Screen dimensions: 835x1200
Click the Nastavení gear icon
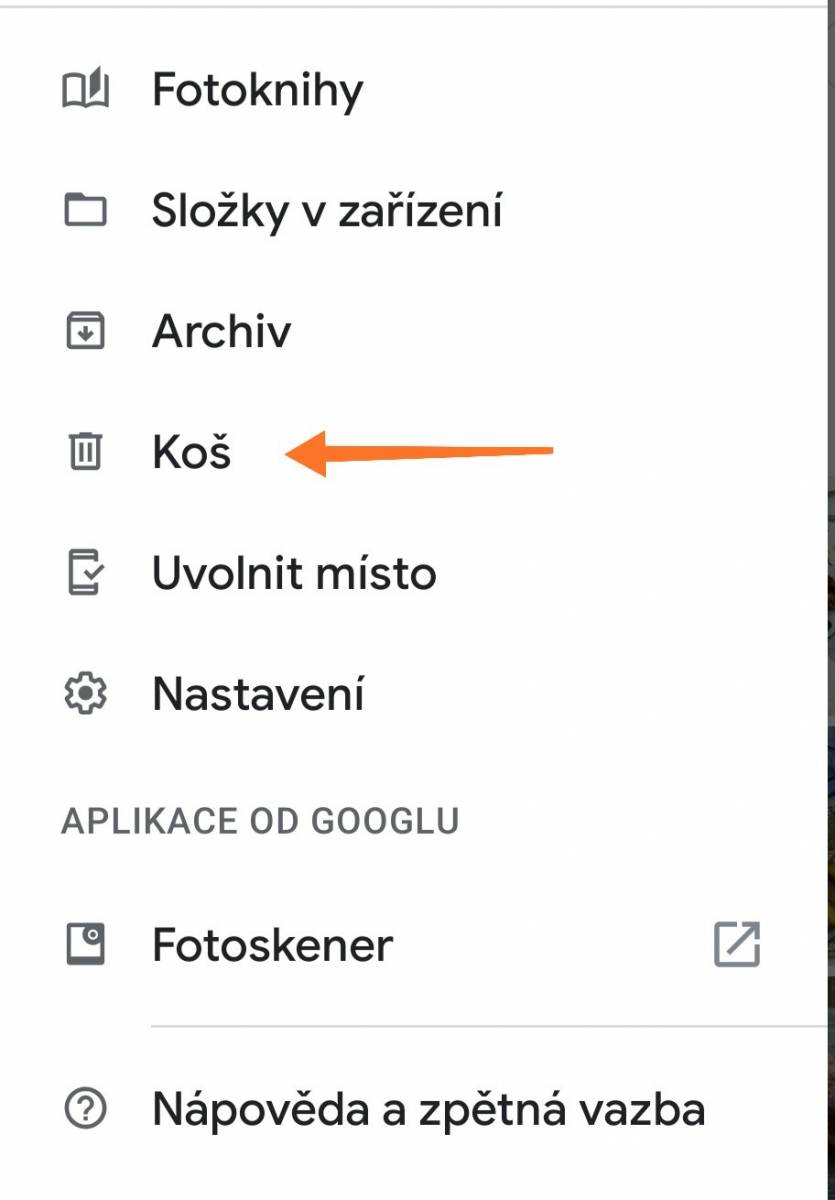pyautogui.click(x=85, y=694)
